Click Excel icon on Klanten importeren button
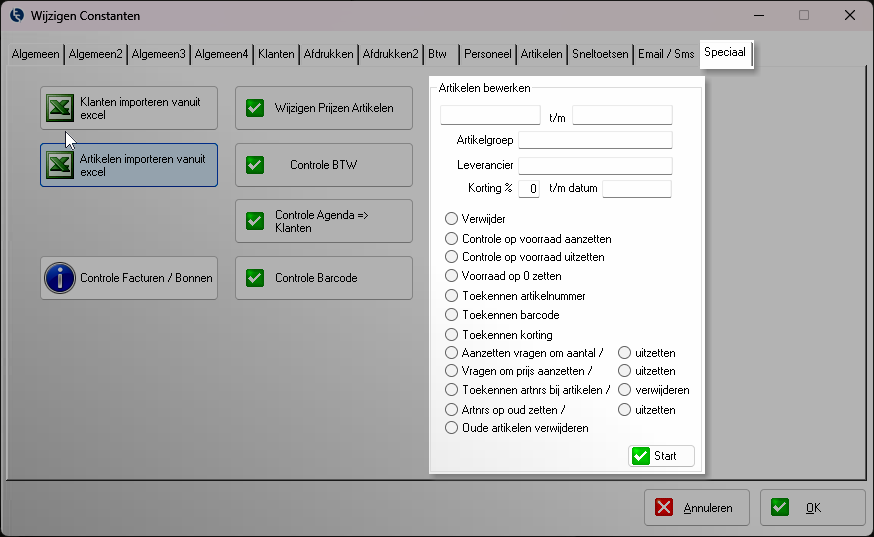Screen dimensions: 874x537 pos(59,108)
